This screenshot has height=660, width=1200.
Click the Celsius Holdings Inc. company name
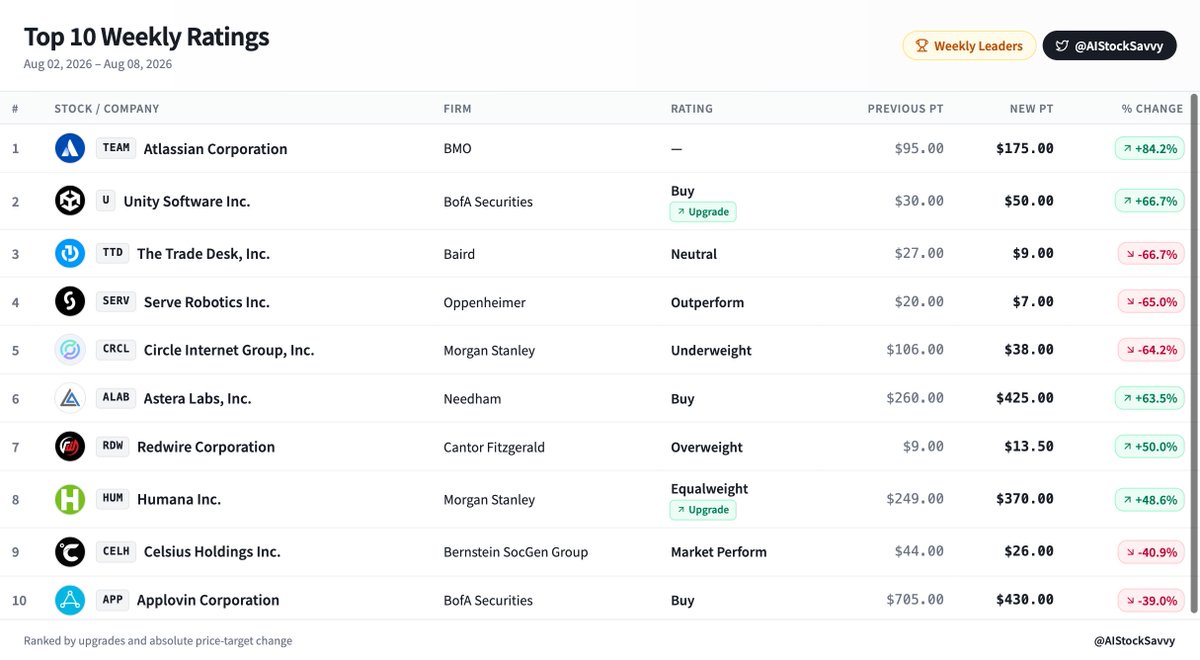pyautogui.click(x=212, y=552)
